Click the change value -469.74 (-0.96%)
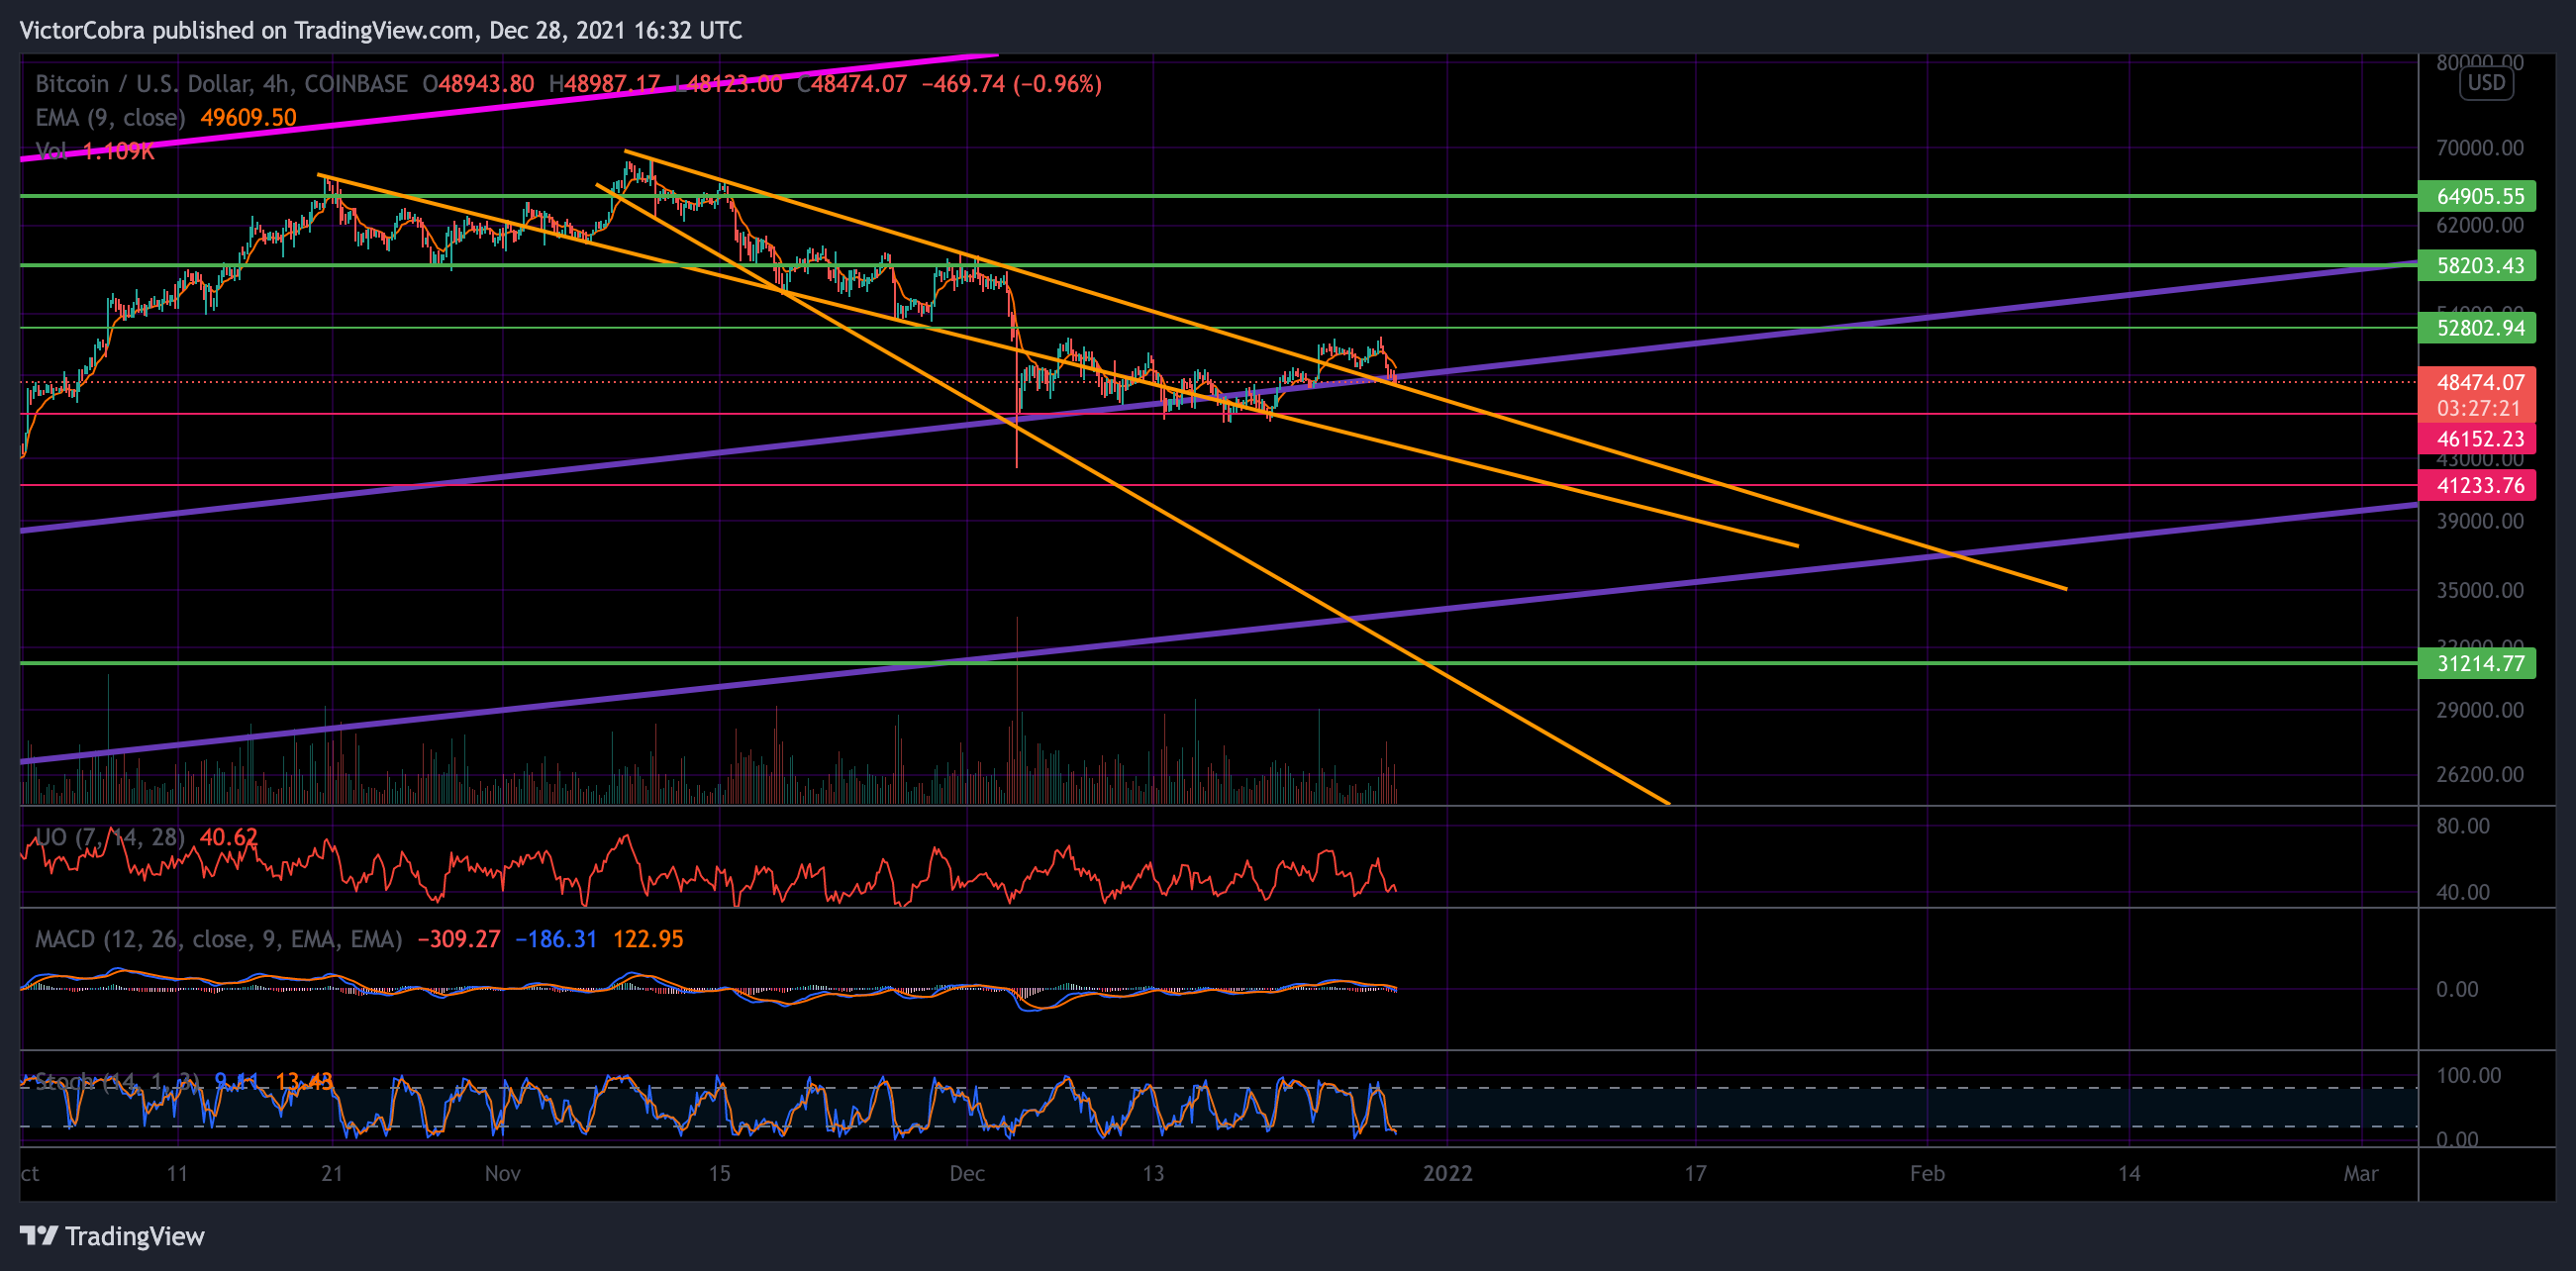 1011,84
